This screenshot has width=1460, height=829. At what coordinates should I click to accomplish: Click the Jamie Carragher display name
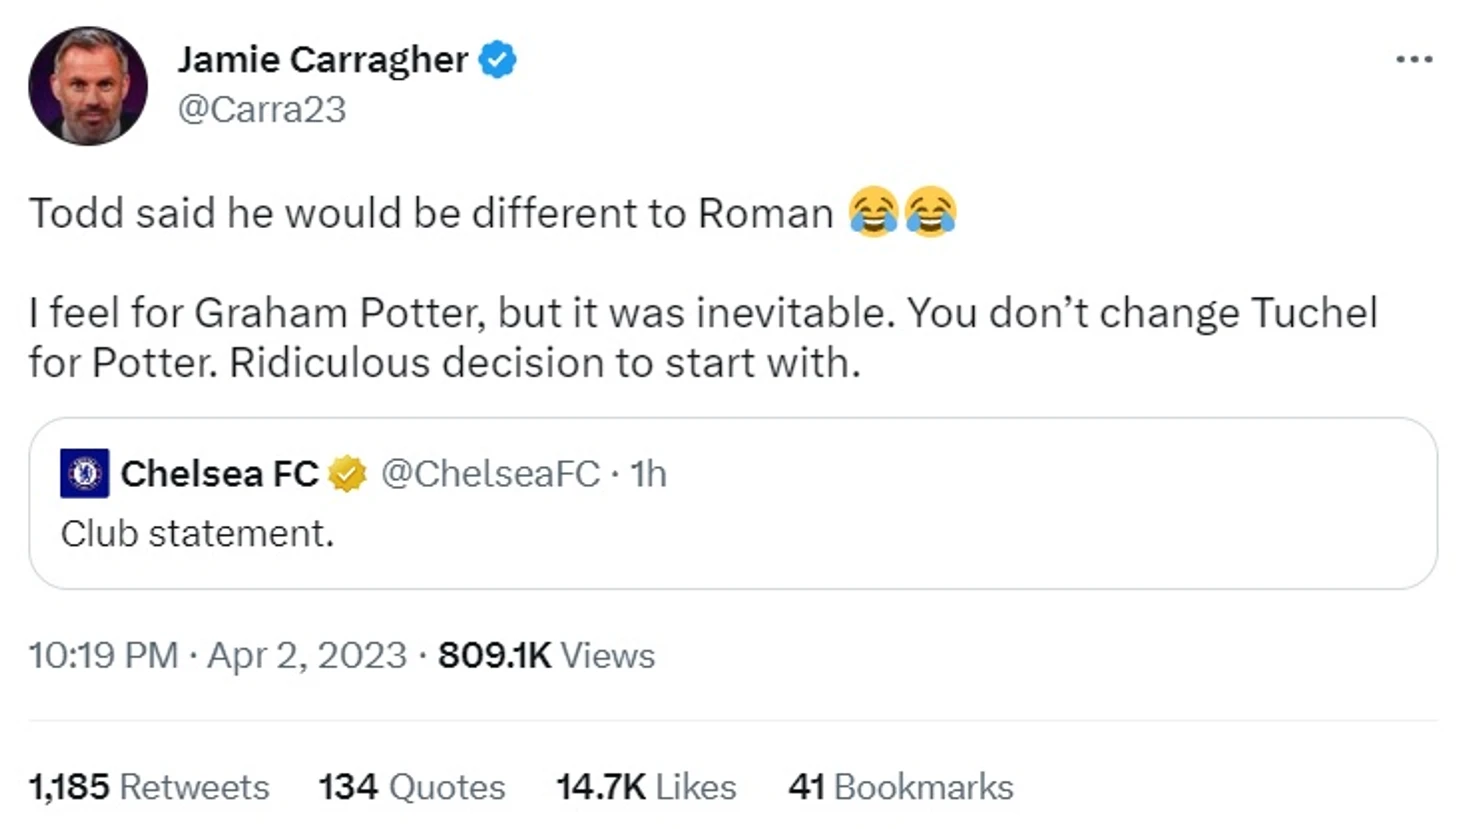point(322,60)
